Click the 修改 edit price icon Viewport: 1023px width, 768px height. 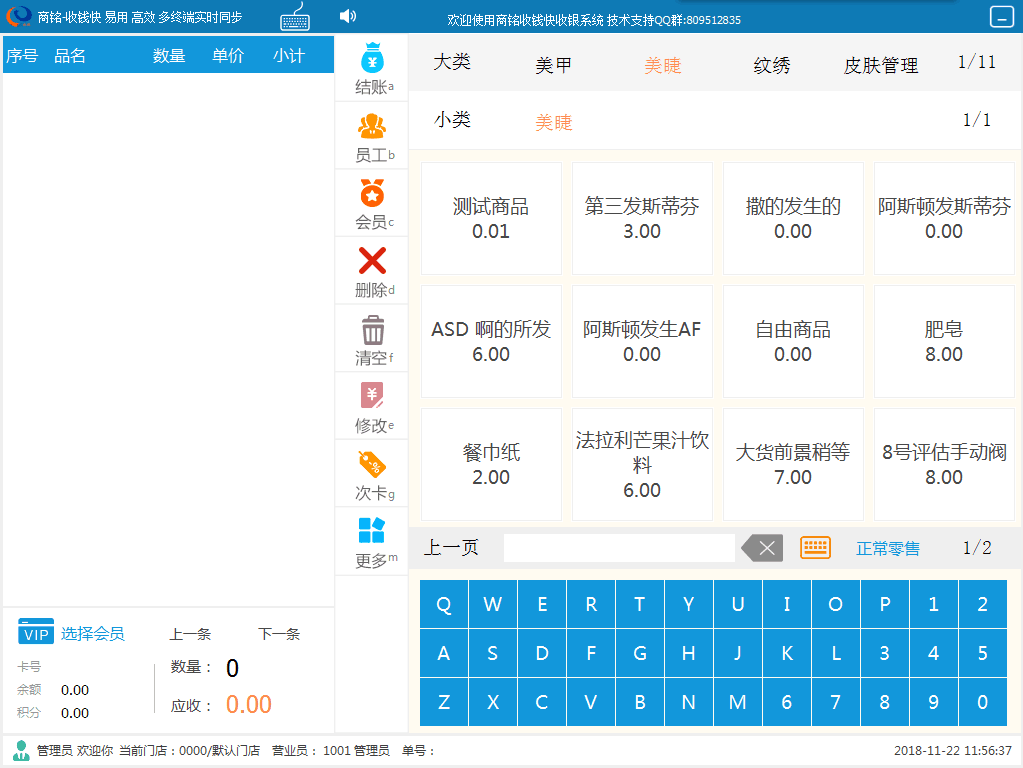point(373,396)
